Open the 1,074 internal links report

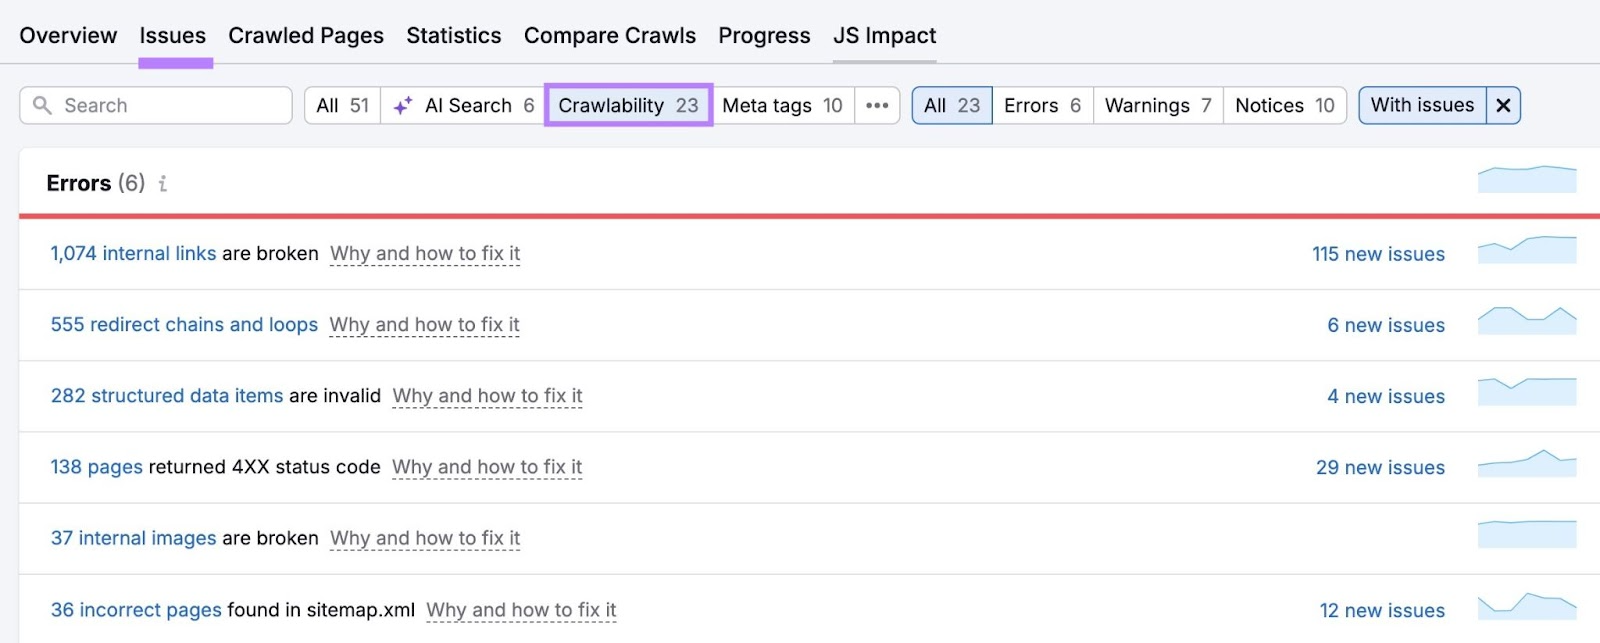tap(133, 253)
